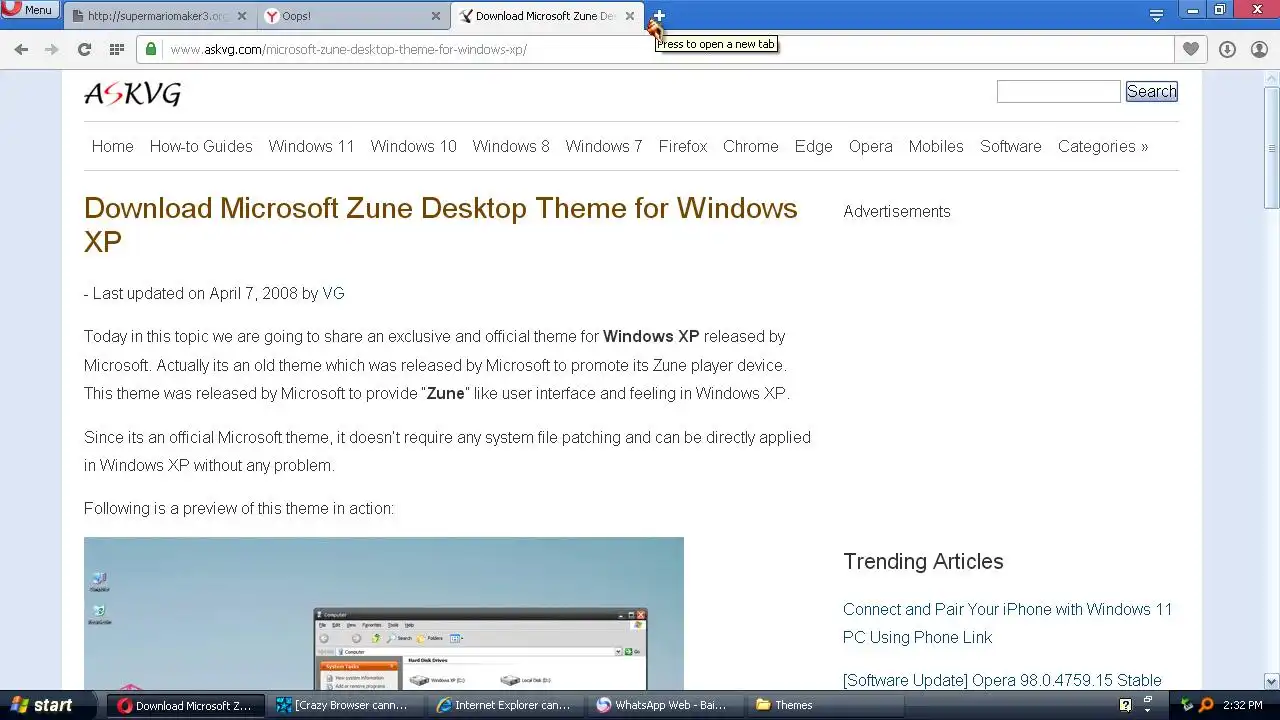This screenshot has width=1280, height=720.
Task: Click the Trending Articles heading
Action: [x=923, y=562]
